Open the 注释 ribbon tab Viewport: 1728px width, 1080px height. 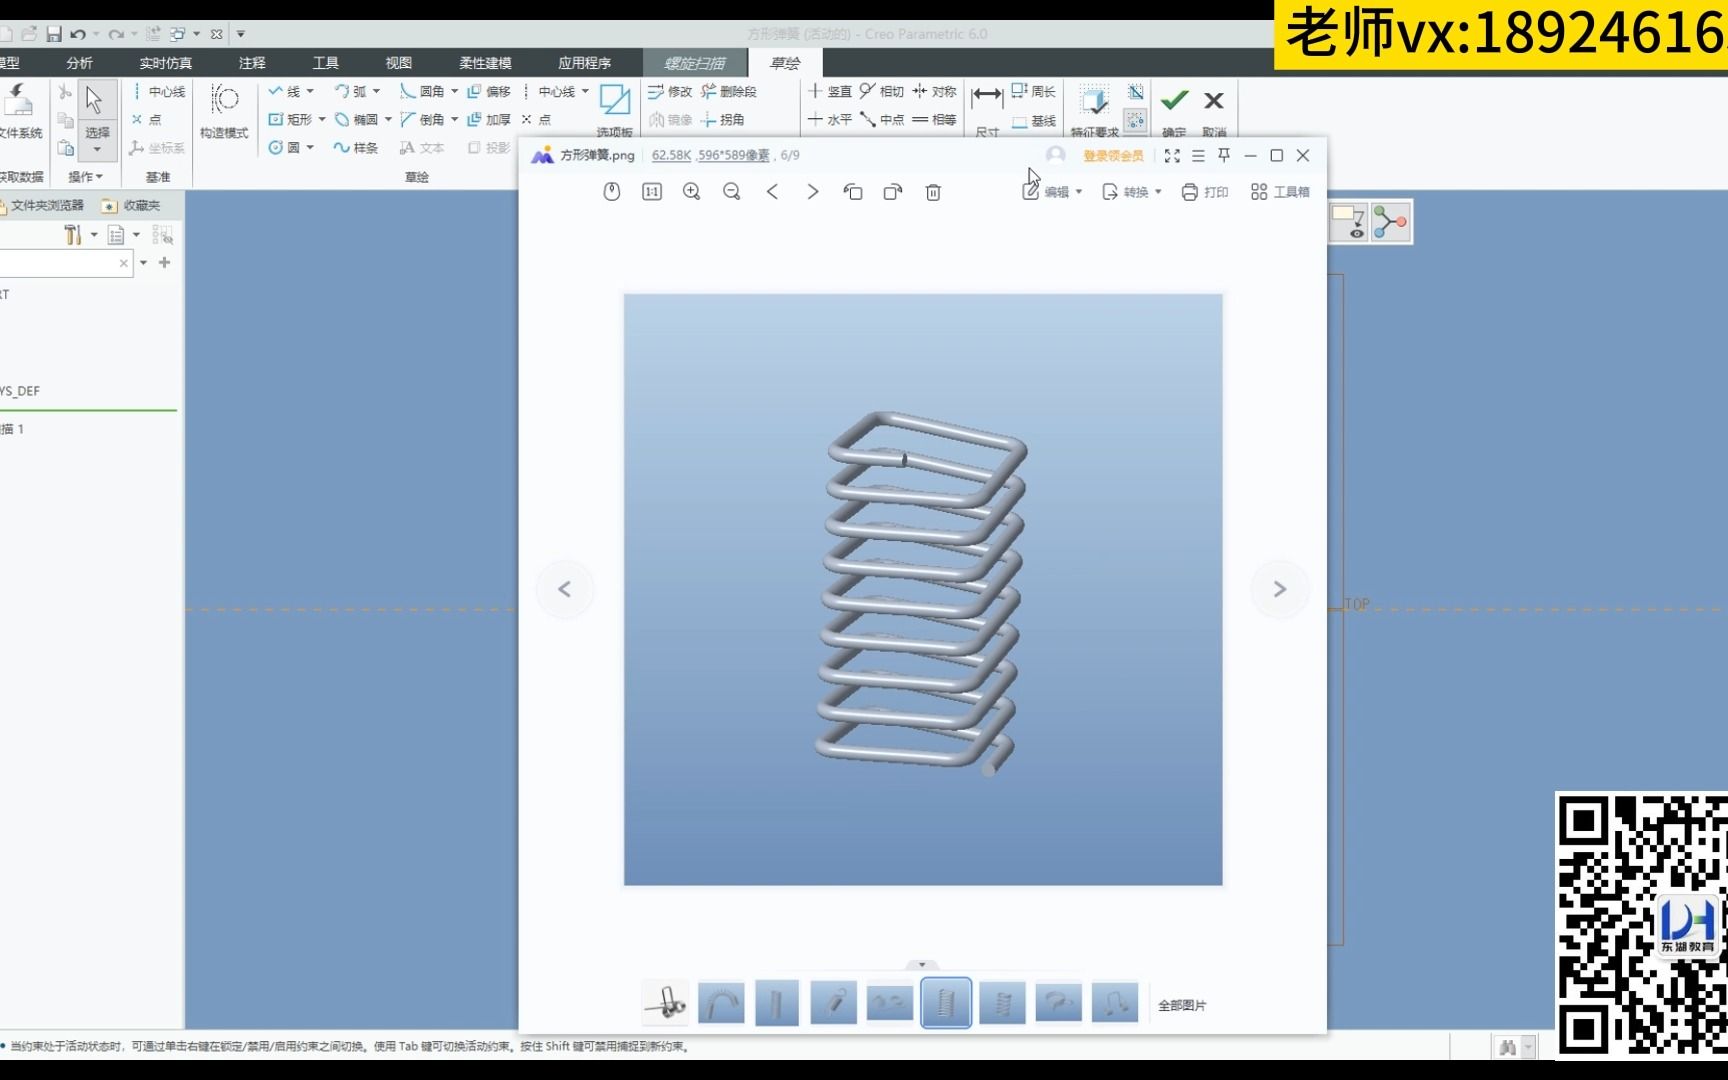click(252, 63)
